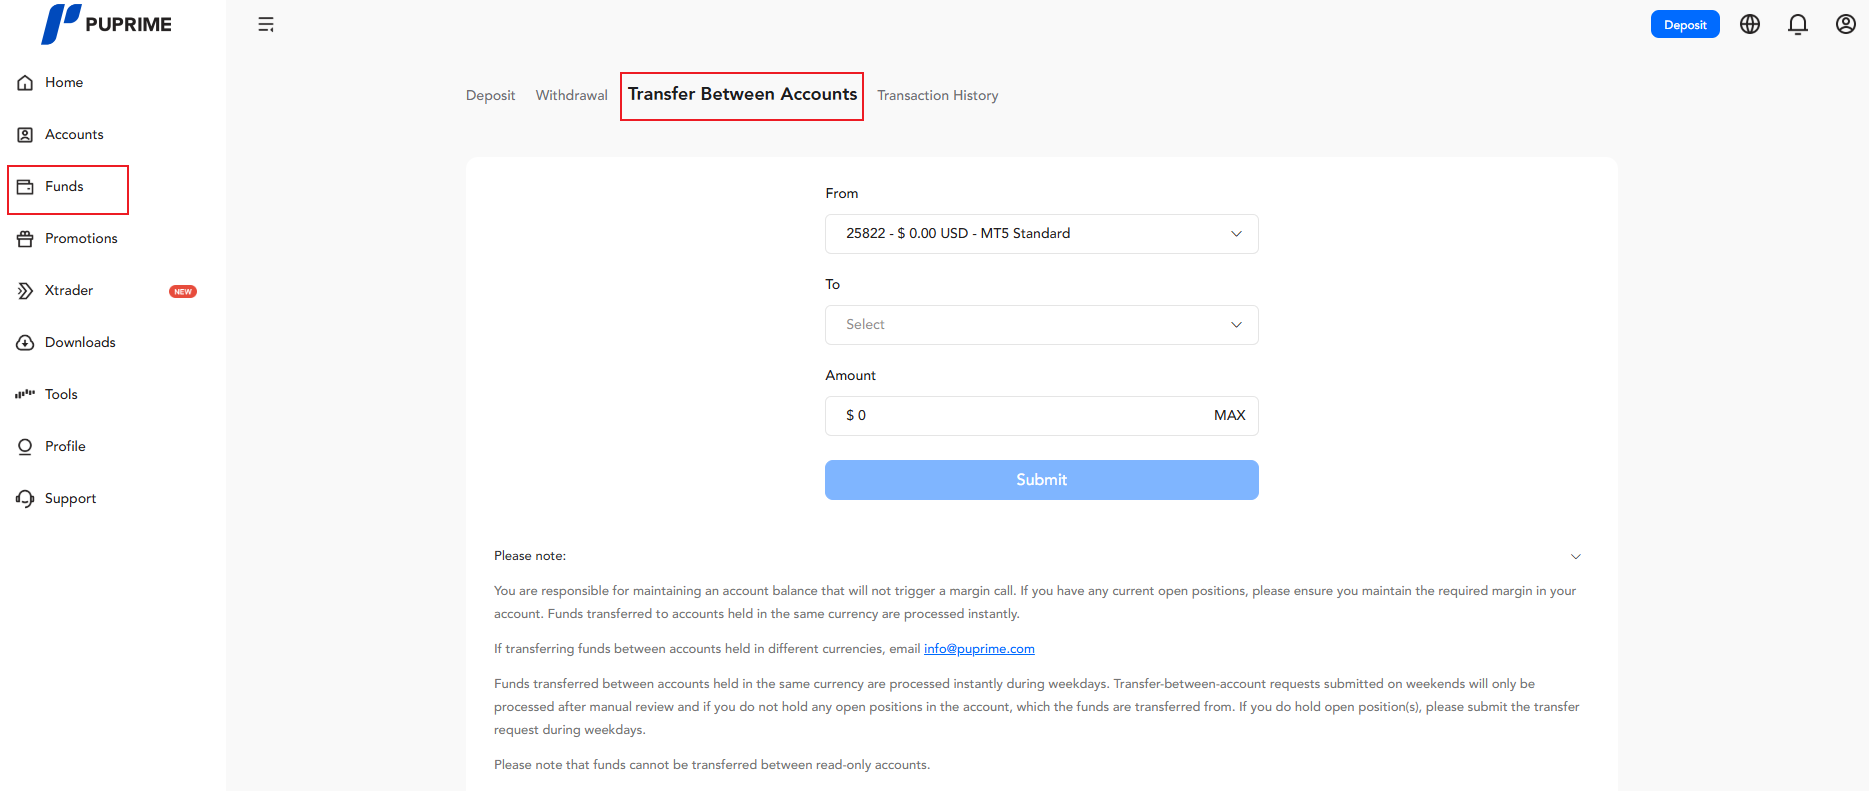This screenshot has height=791, width=1869.
Task: Open Xtrader from the sidebar
Action: click(69, 291)
